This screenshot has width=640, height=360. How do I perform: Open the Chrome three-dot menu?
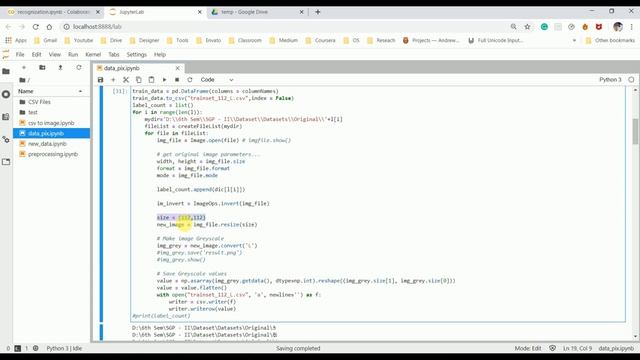631,27
